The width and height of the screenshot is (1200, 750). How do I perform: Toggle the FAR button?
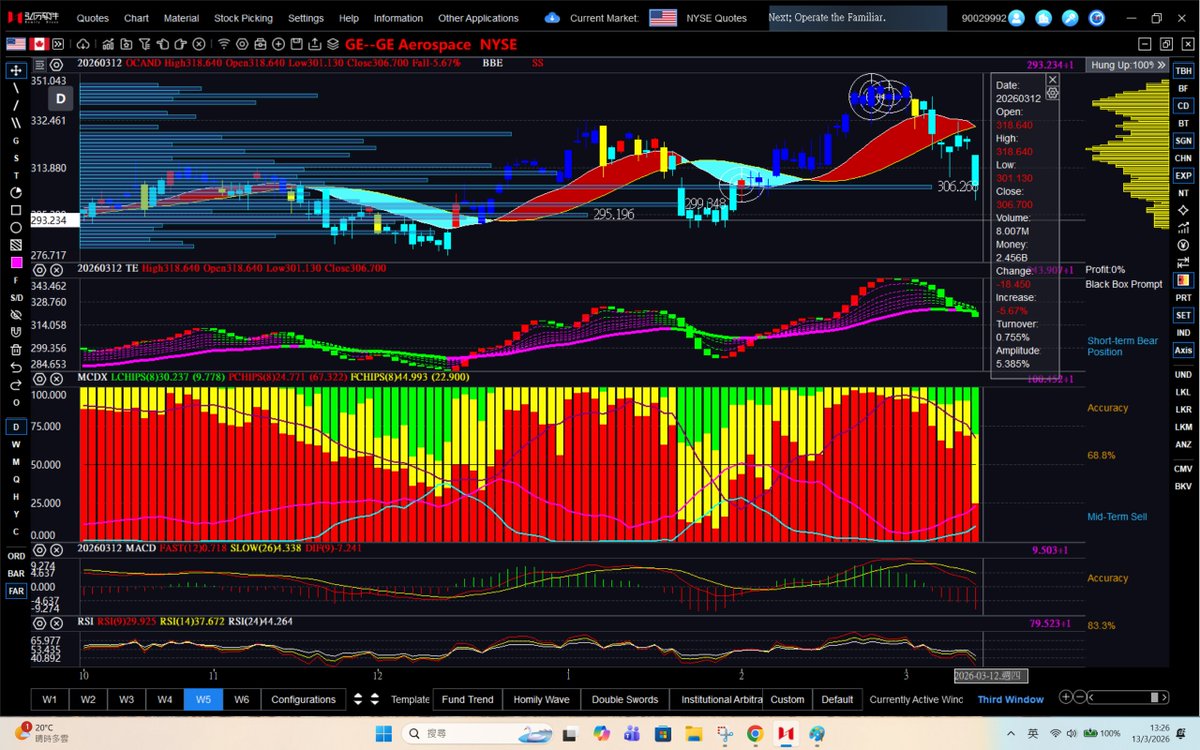16,591
